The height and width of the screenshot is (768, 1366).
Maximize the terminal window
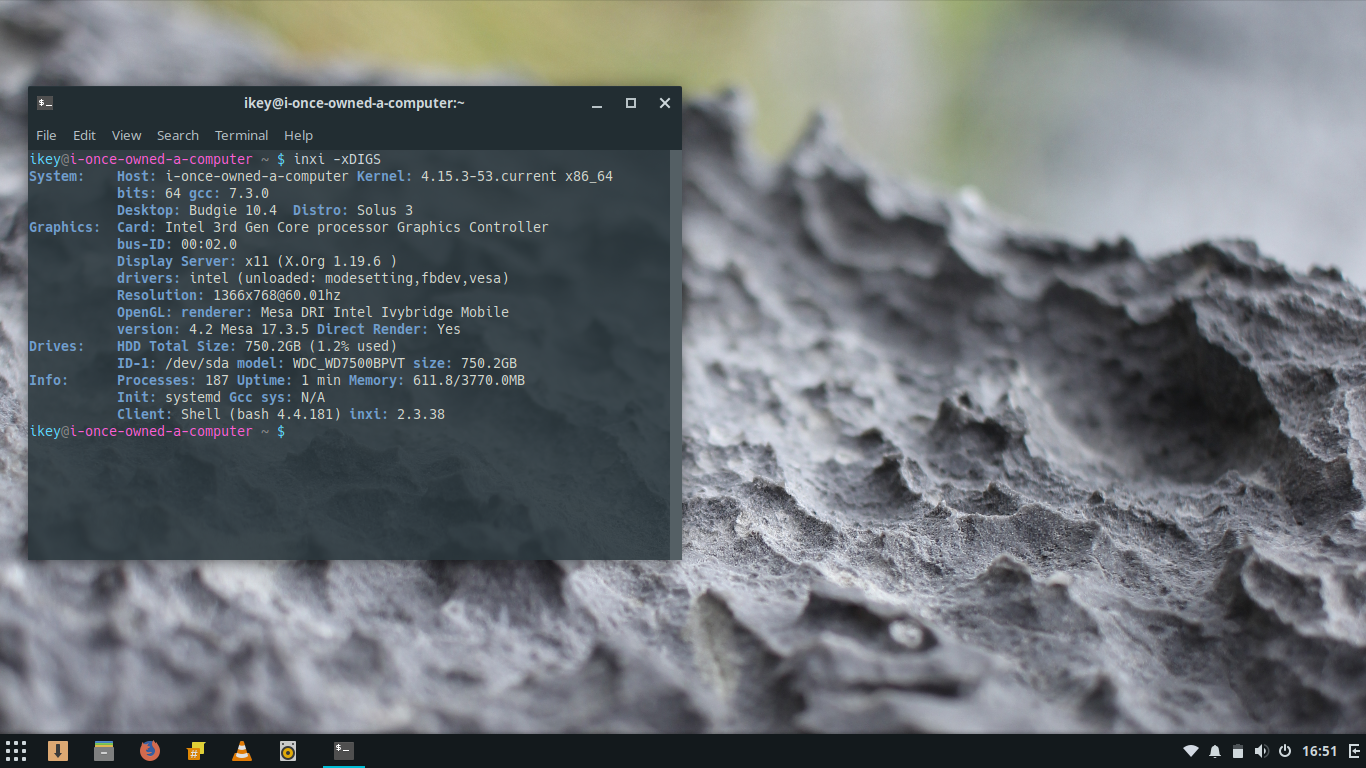(631, 103)
